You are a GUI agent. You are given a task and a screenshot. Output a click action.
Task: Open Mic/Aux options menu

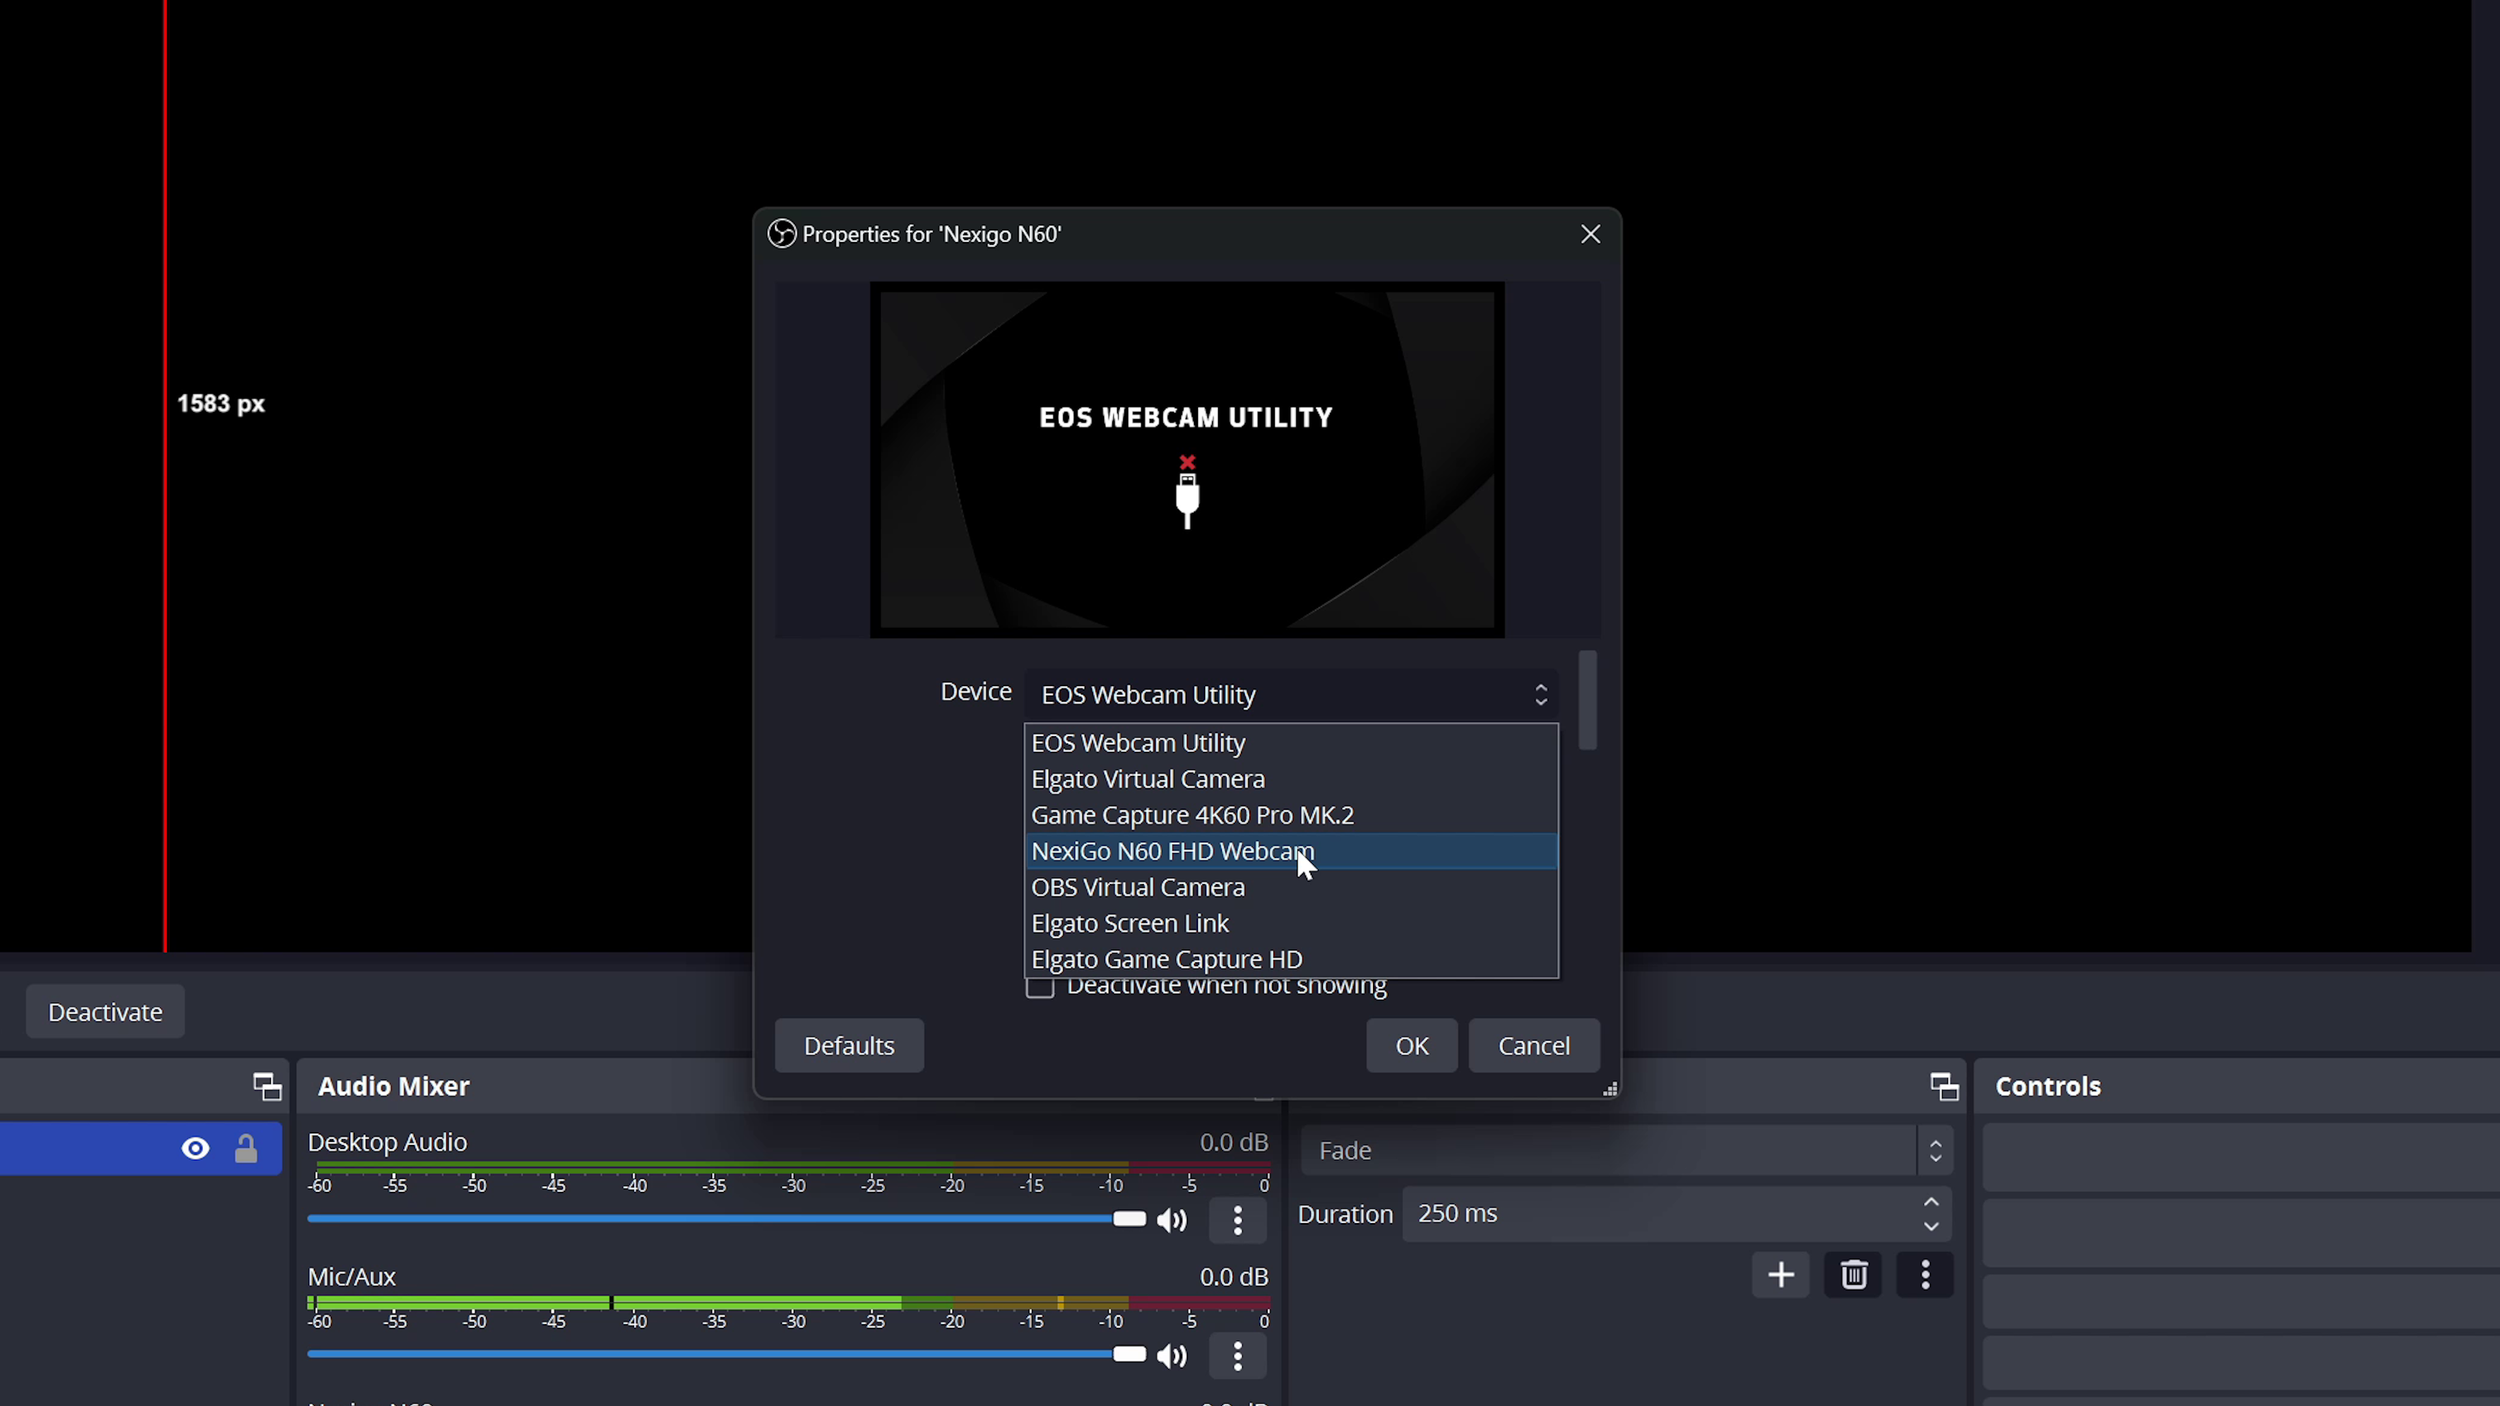pos(1237,1356)
